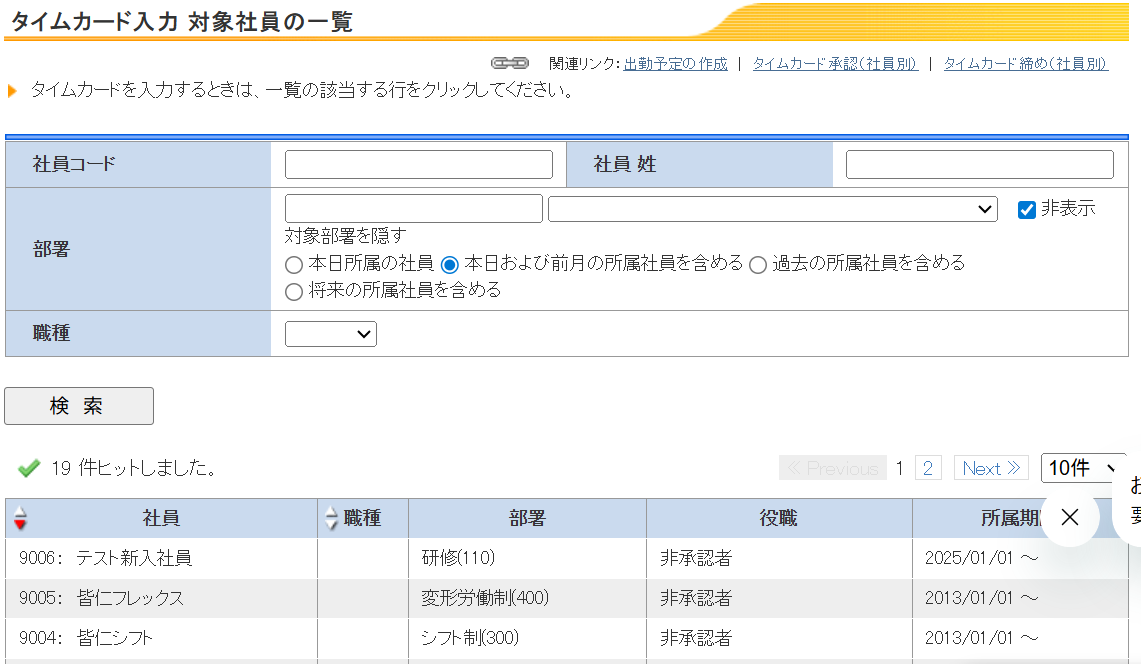Screen dimensions: 1141x664
Task: Click the sort arrows icon beside 社員 header
Action: point(20,519)
